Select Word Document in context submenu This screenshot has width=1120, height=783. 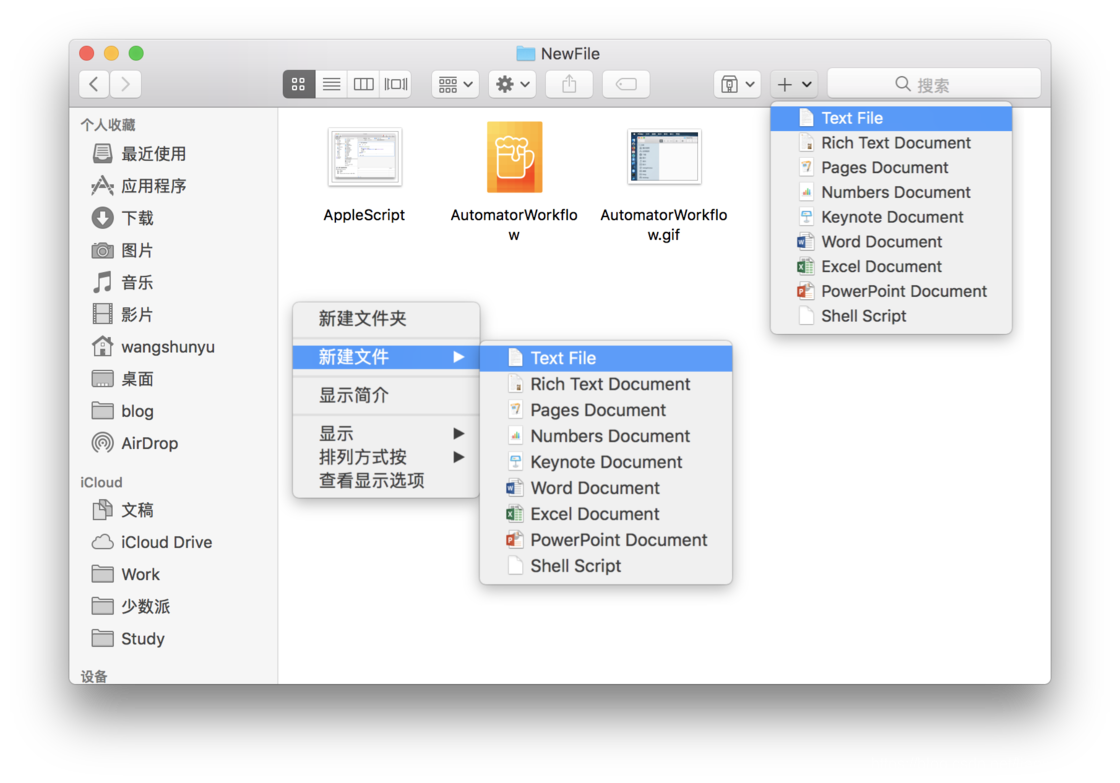click(x=606, y=488)
